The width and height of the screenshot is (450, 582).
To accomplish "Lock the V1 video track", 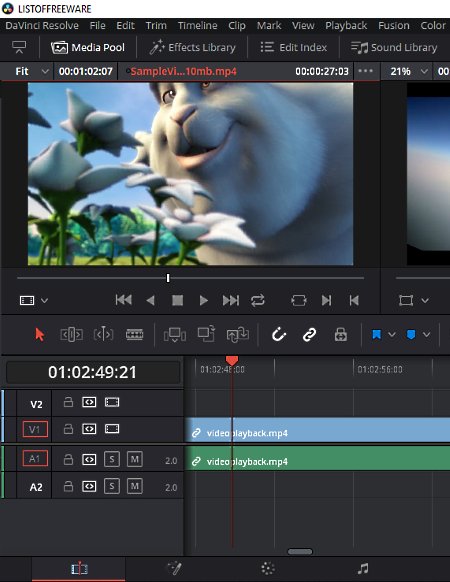I will 68,429.
